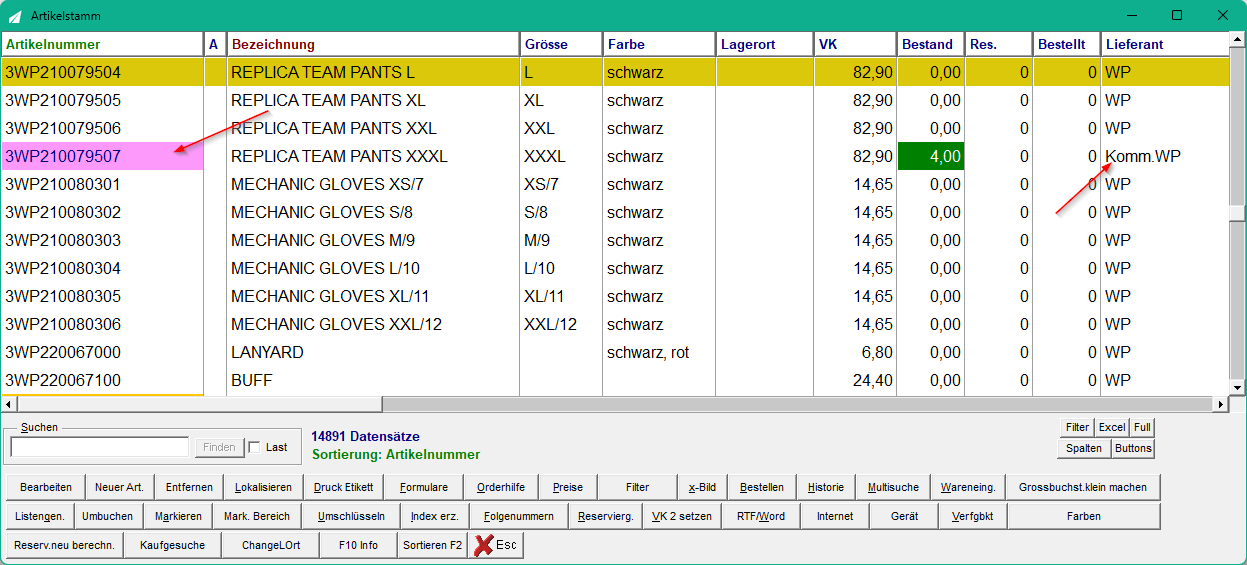
Task: Click the Bestellt column header
Action: pos(1066,44)
